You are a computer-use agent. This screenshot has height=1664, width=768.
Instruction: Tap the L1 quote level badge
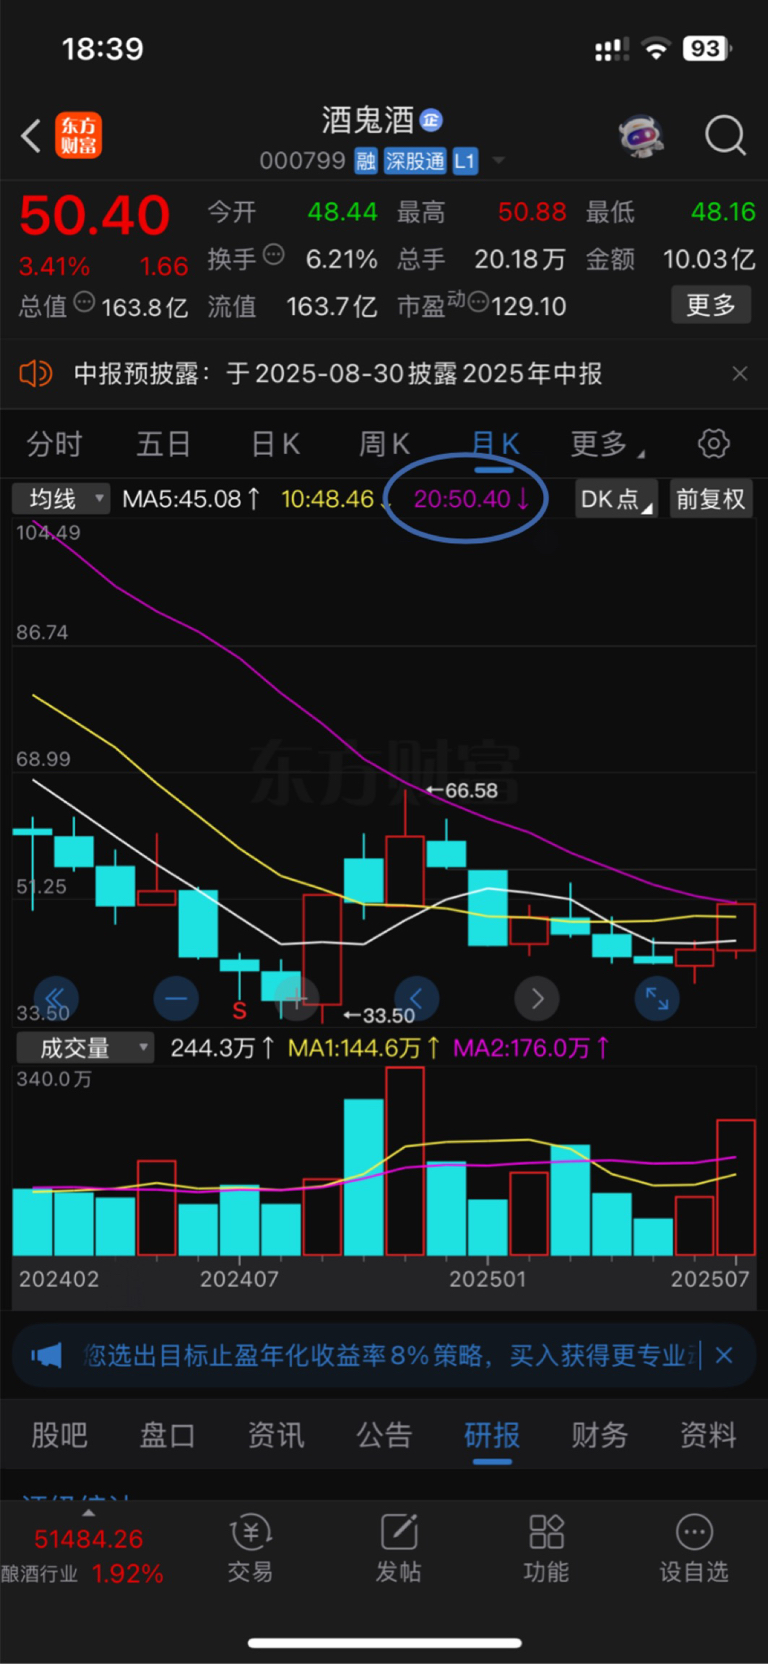(x=465, y=161)
